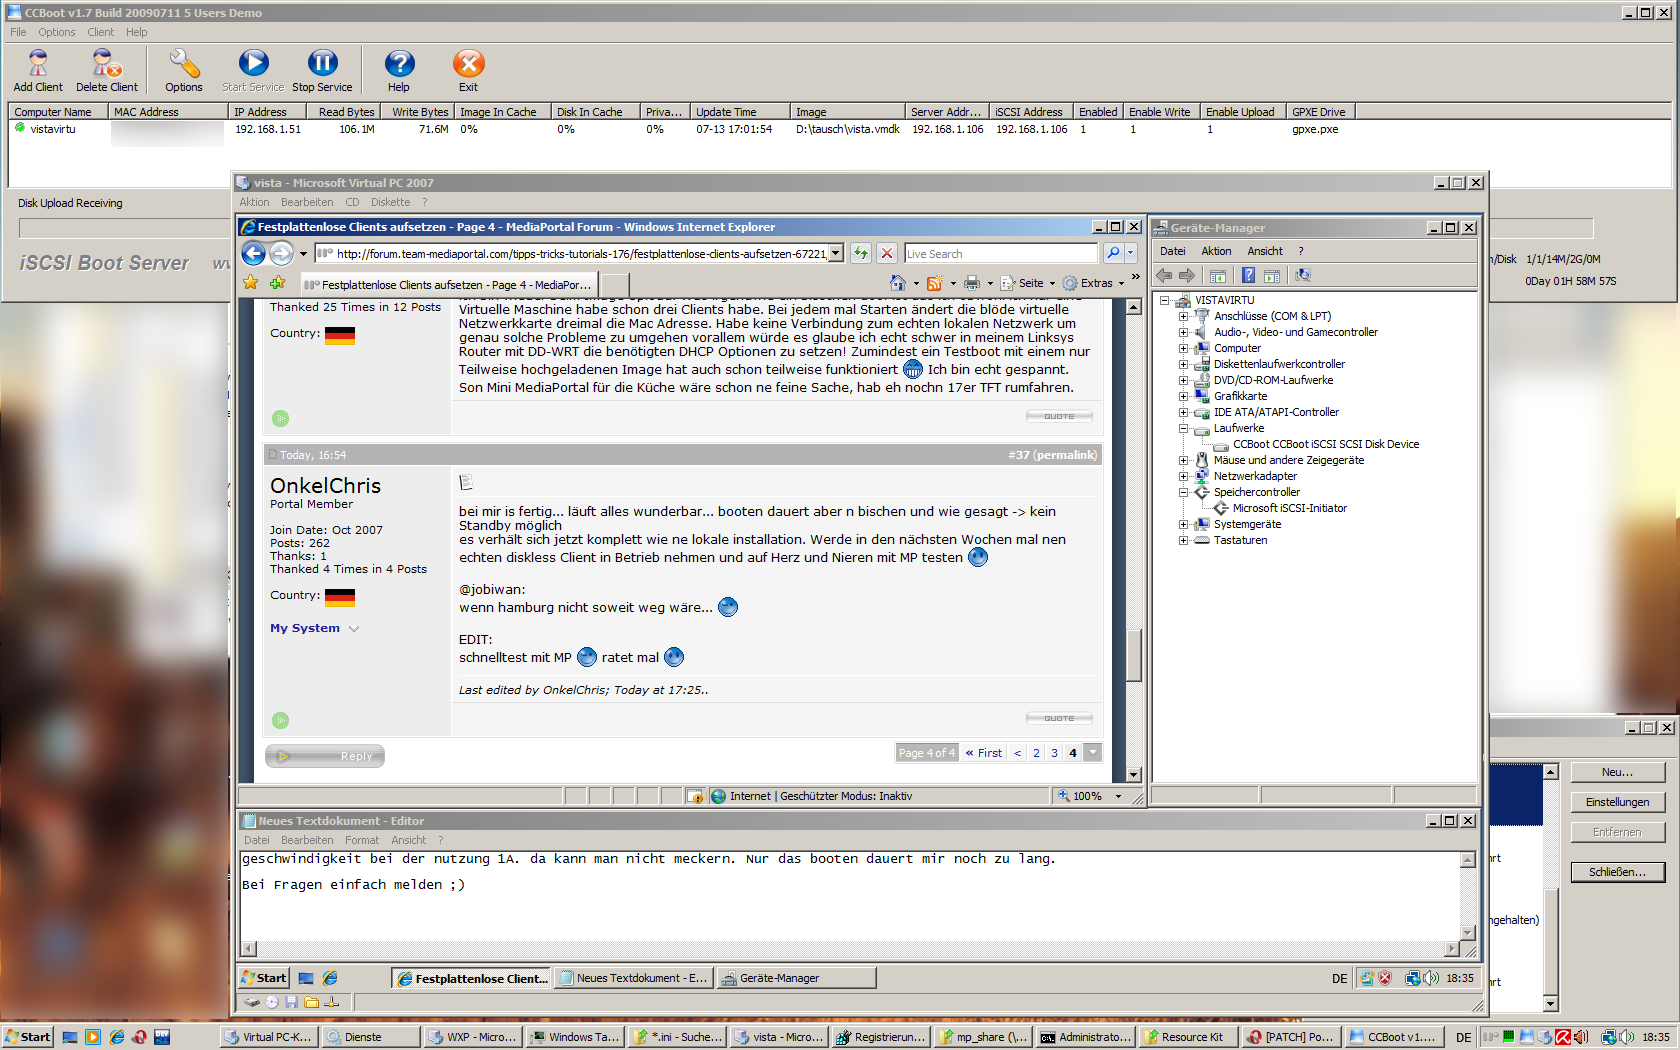The height and width of the screenshot is (1050, 1680).
Task: Open the IE address bar dropdown
Action: pyautogui.click(x=836, y=254)
